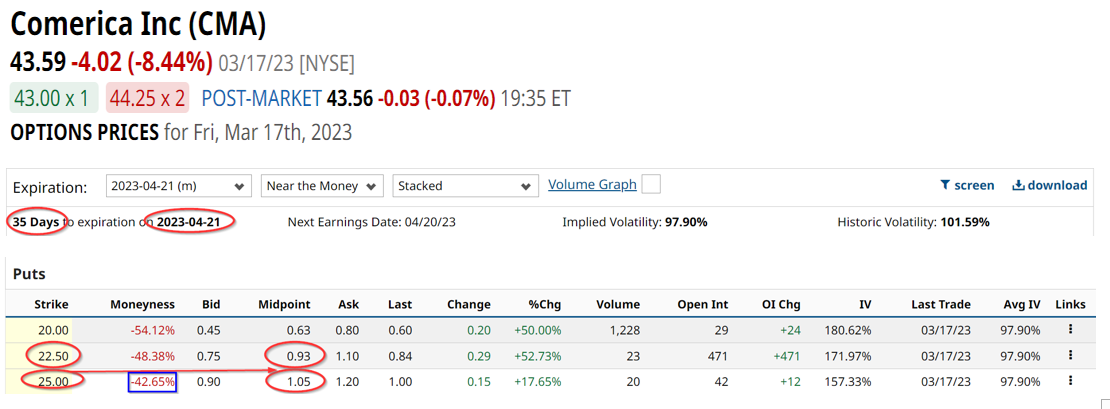Image resolution: width=1110 pixels, height=409 pixels.
Task: Open the Volume Graph link
Action: click(x=592, y=184)
